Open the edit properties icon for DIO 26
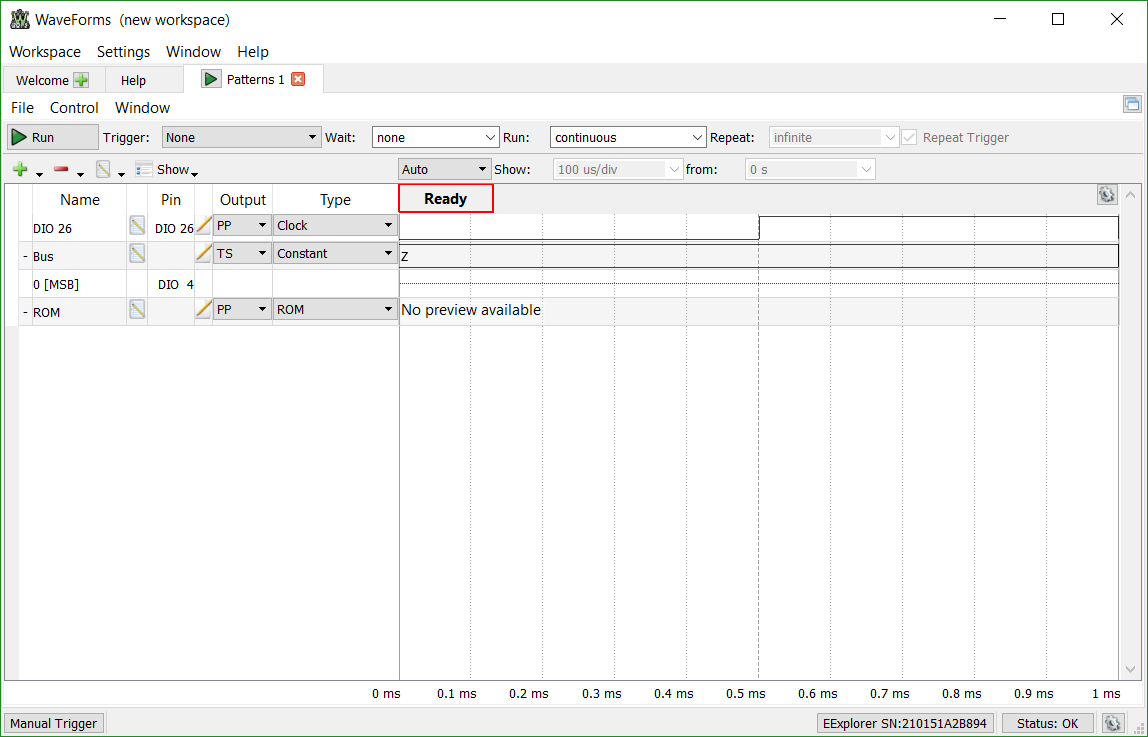Screen dimensions: 1148x737 coord(137,225)
